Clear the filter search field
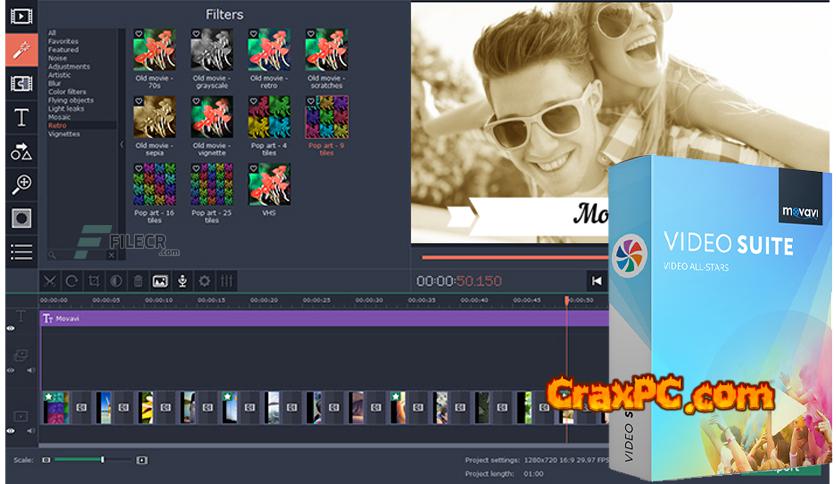The width and height of the screenshot is (836, 484). coord(111,255)
